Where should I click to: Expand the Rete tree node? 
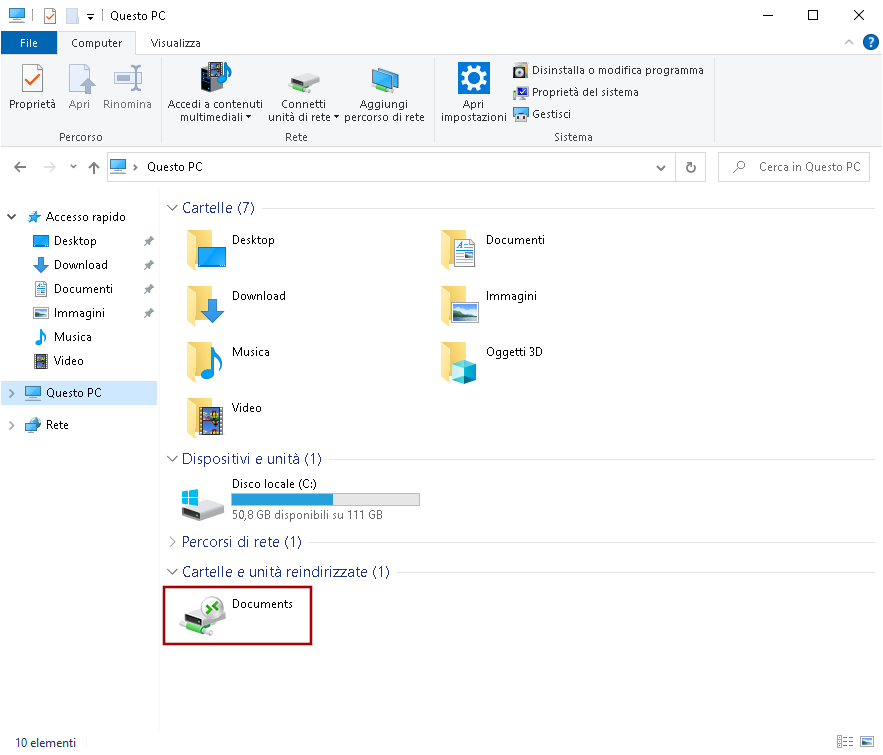click(x=12, y=425)
